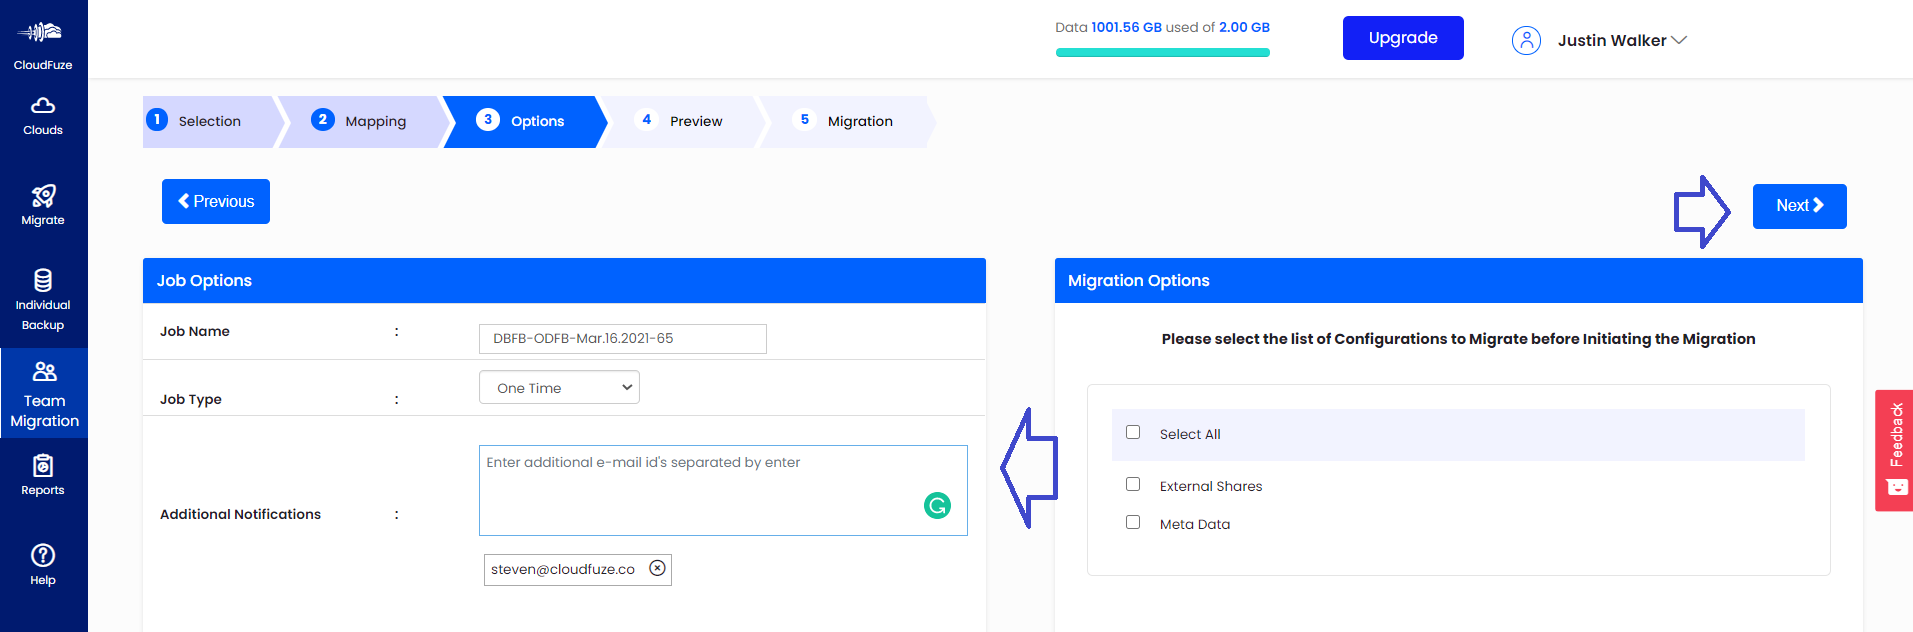Edit the Job Name field
Screen dimensions: 1913x632
tap(622, 338)
